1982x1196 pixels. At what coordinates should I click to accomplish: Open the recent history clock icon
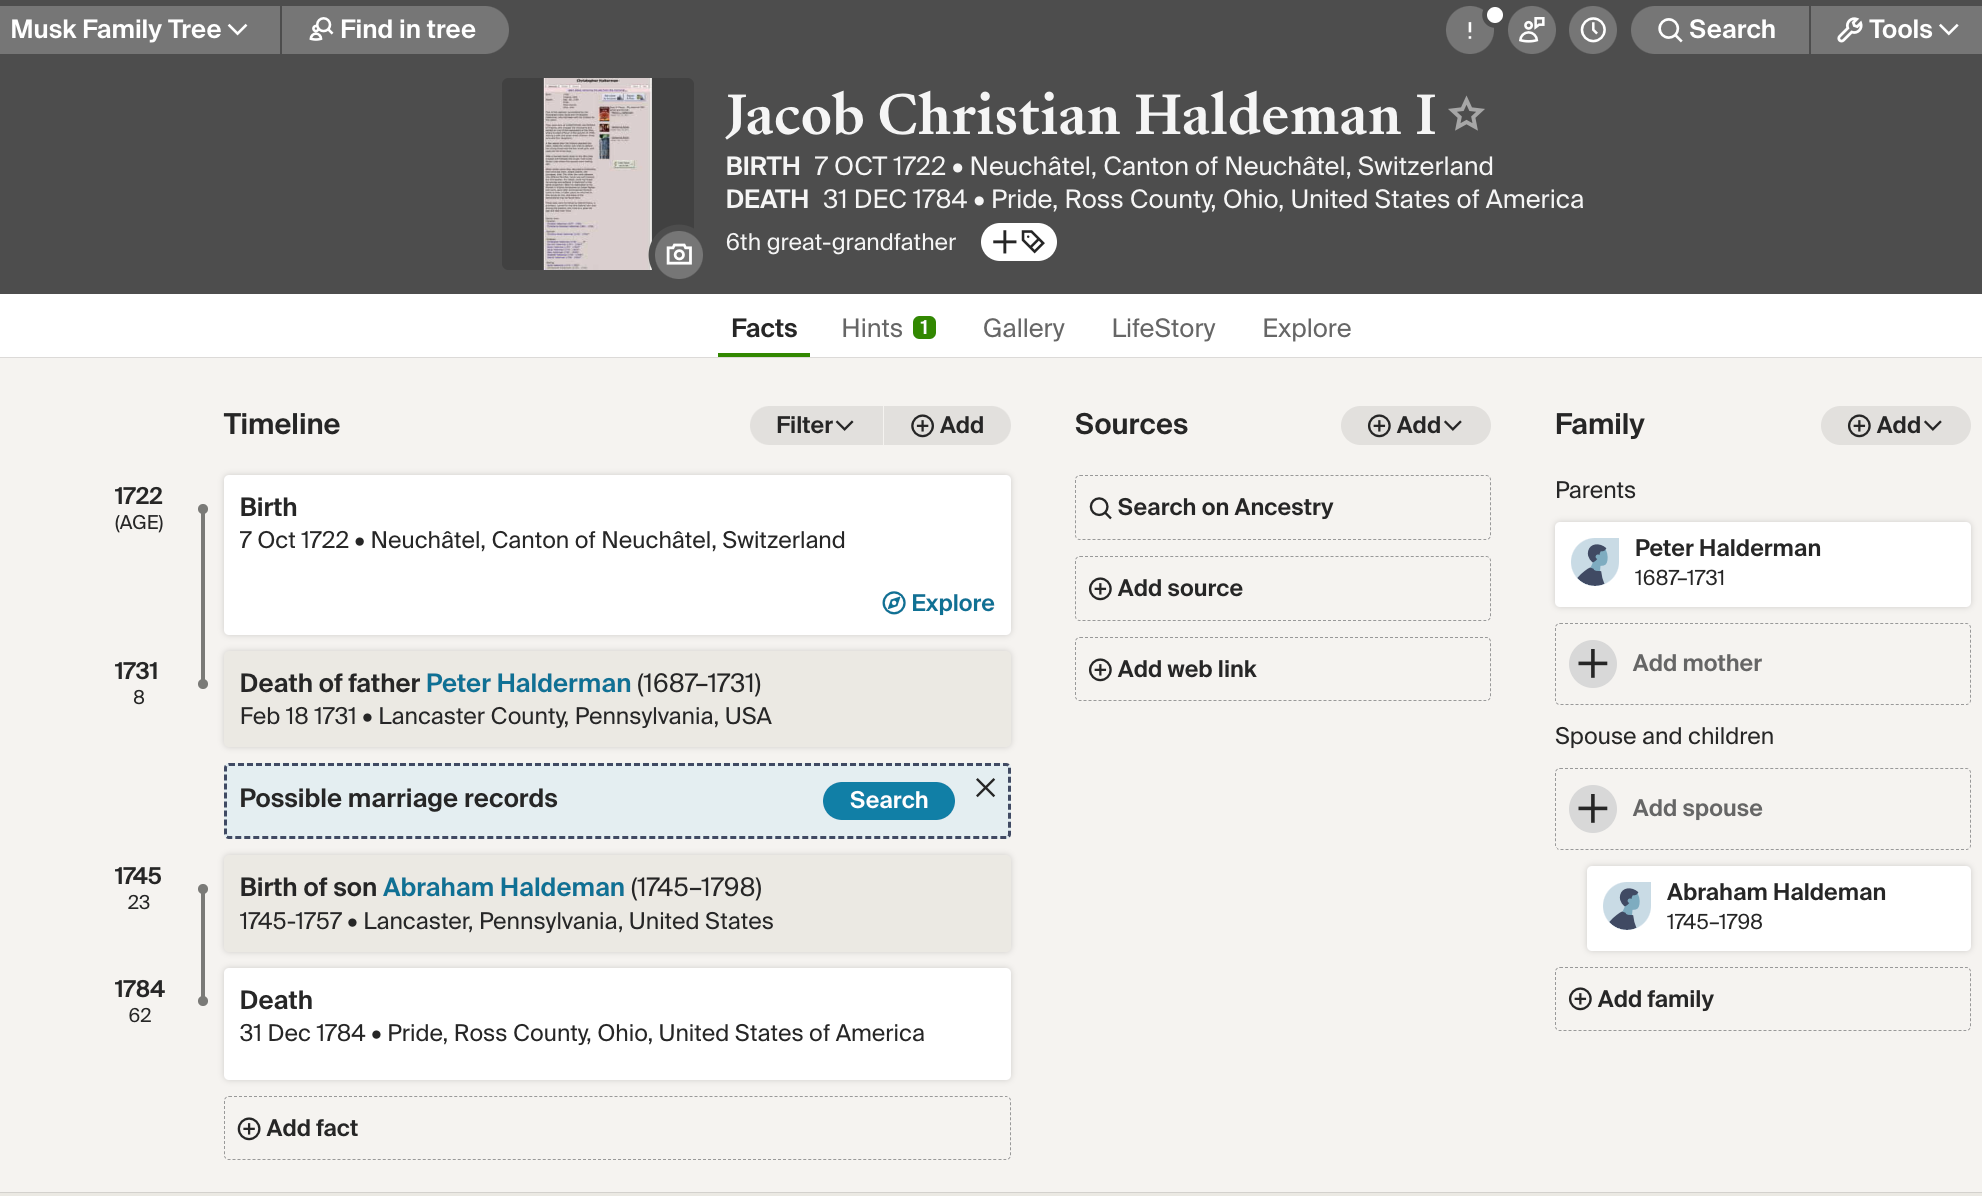[x=1593, y=30]
